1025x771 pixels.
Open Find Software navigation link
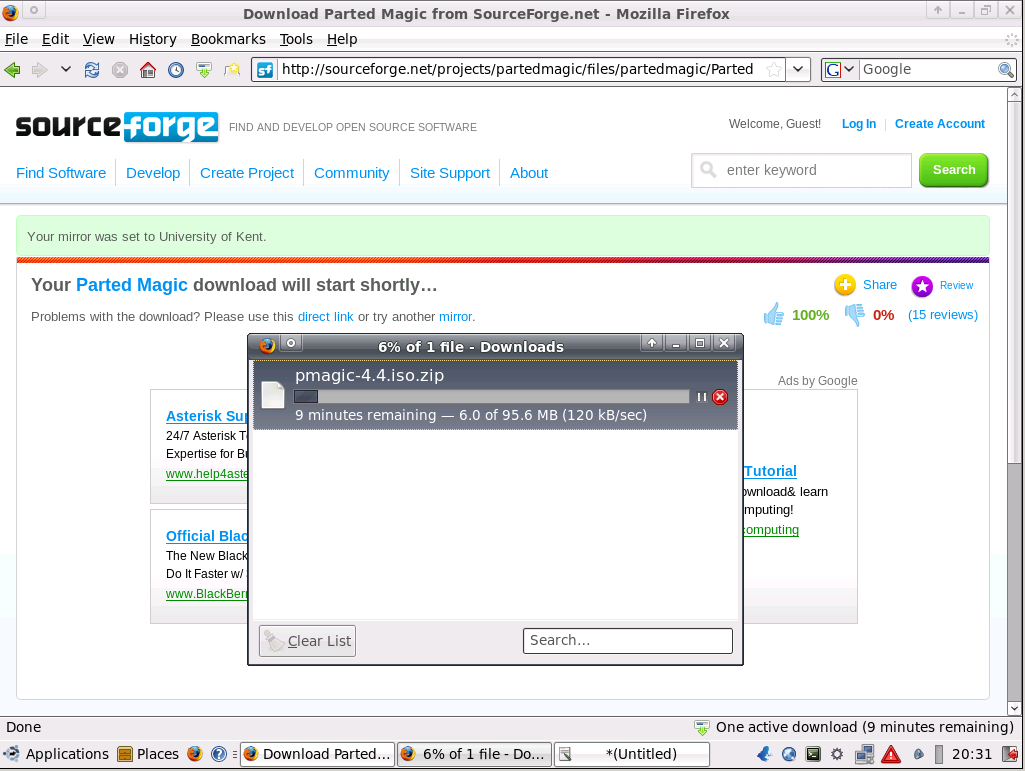[61, 173]
